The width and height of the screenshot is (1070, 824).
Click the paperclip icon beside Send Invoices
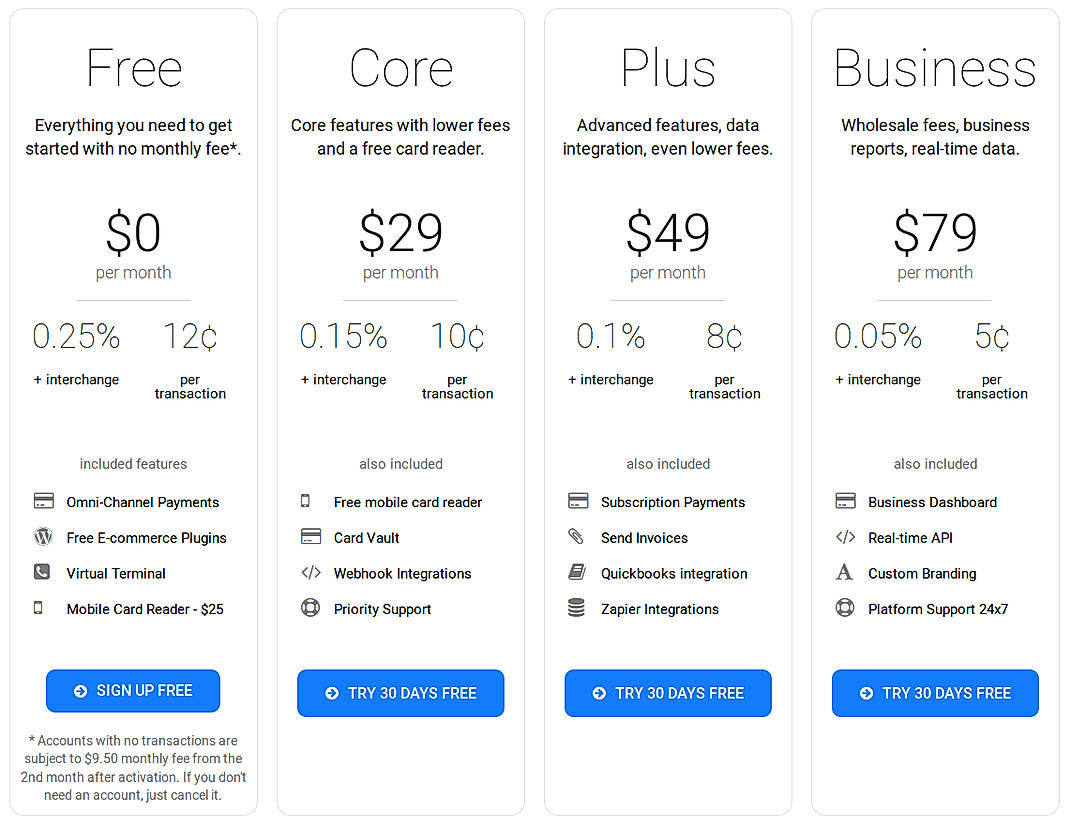pos(577,537)
